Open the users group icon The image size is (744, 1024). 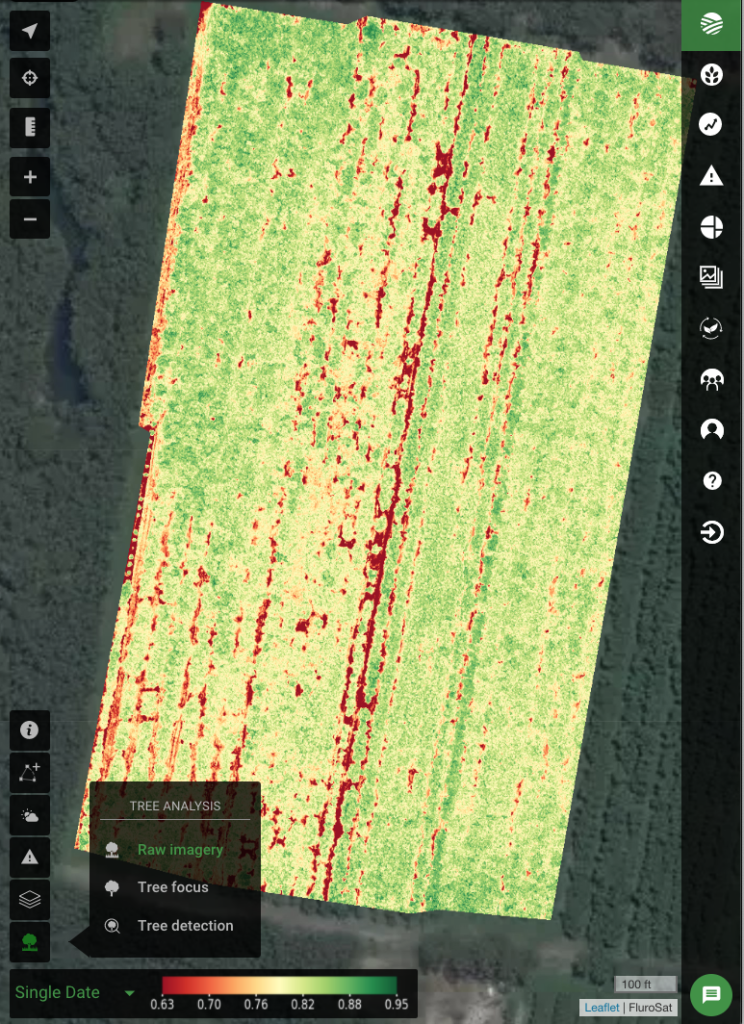pyautogui.click(x=711, y=379)
